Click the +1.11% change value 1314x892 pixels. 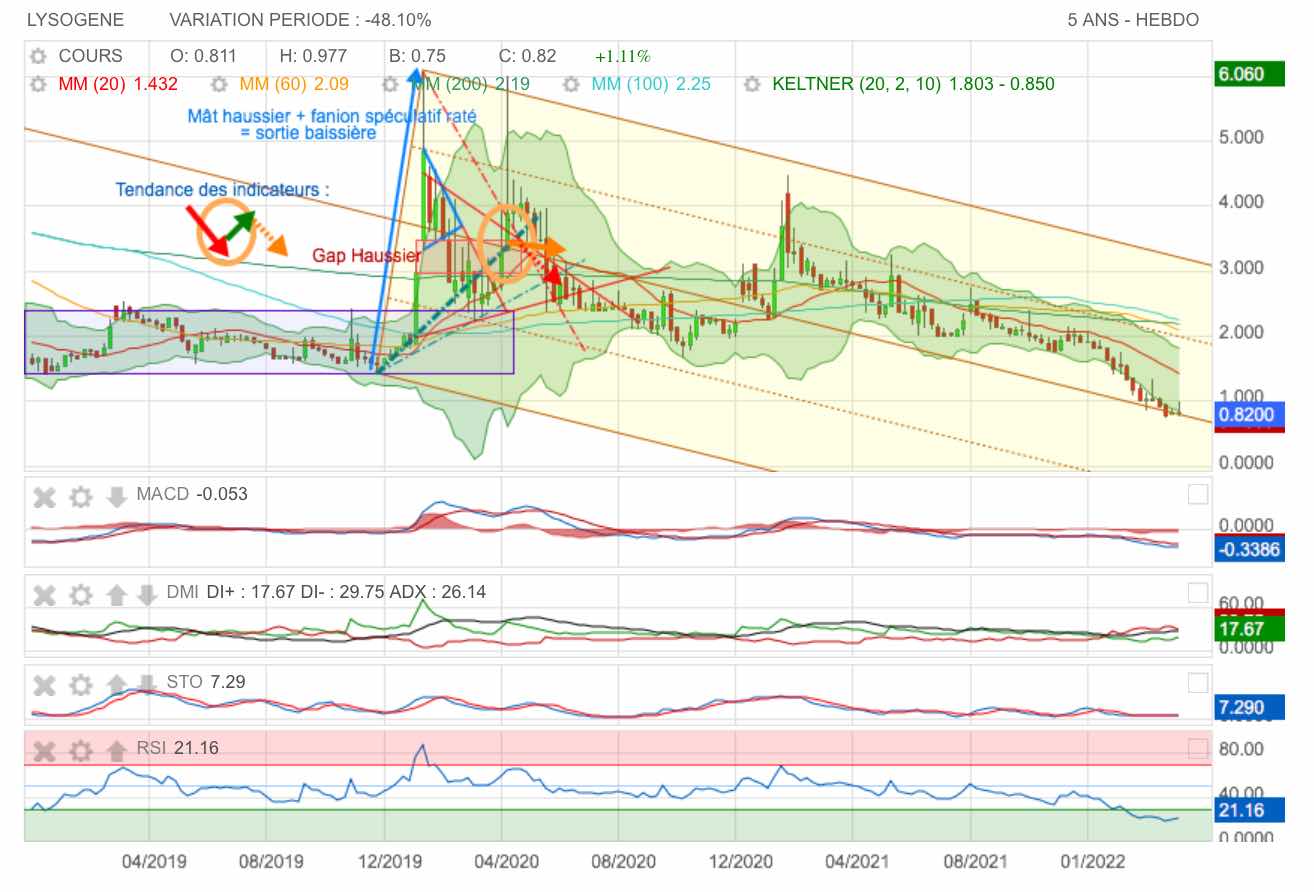point(622,56)
